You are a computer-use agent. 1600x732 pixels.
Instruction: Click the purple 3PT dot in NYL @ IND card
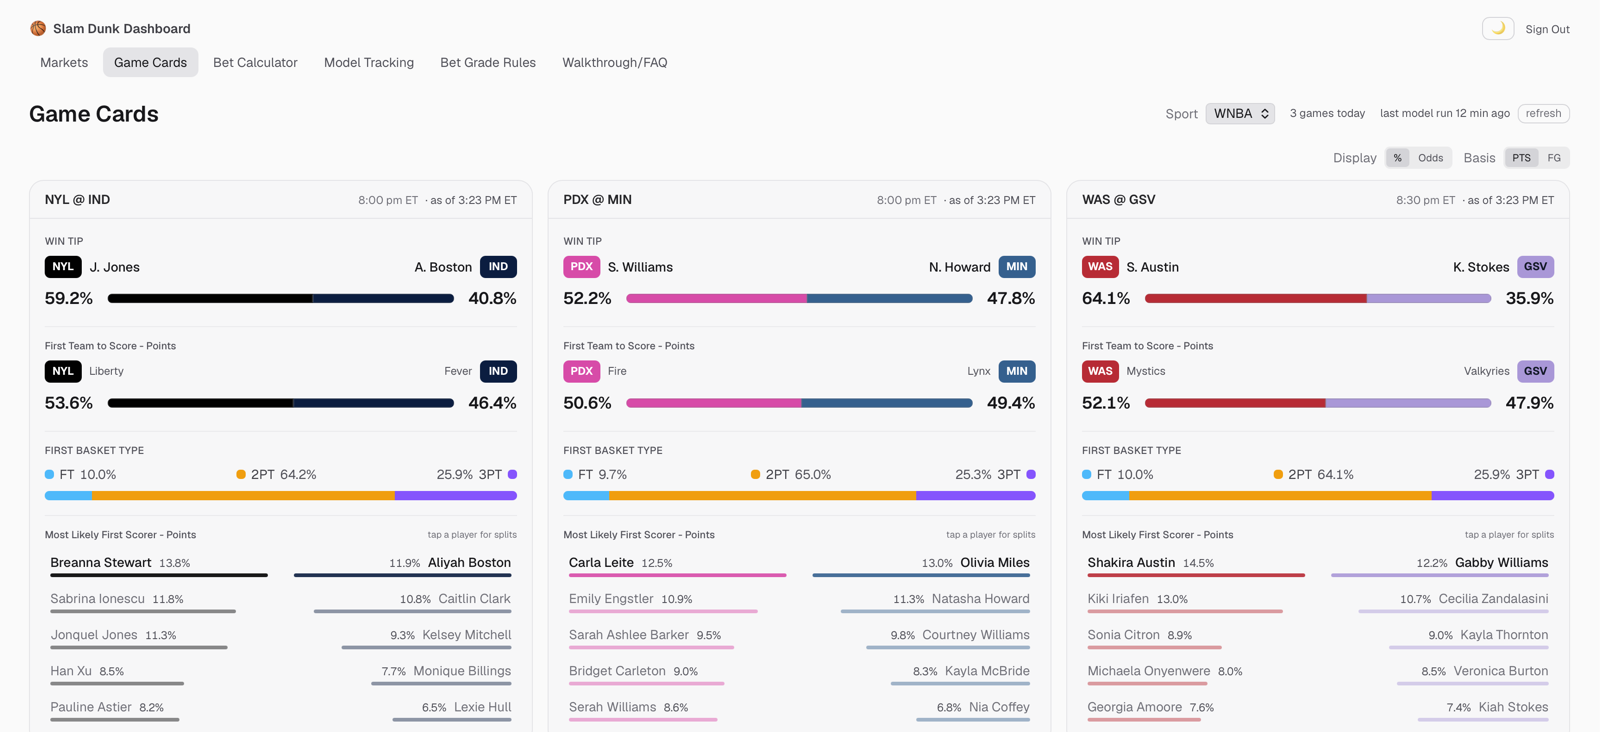point(512,474)
